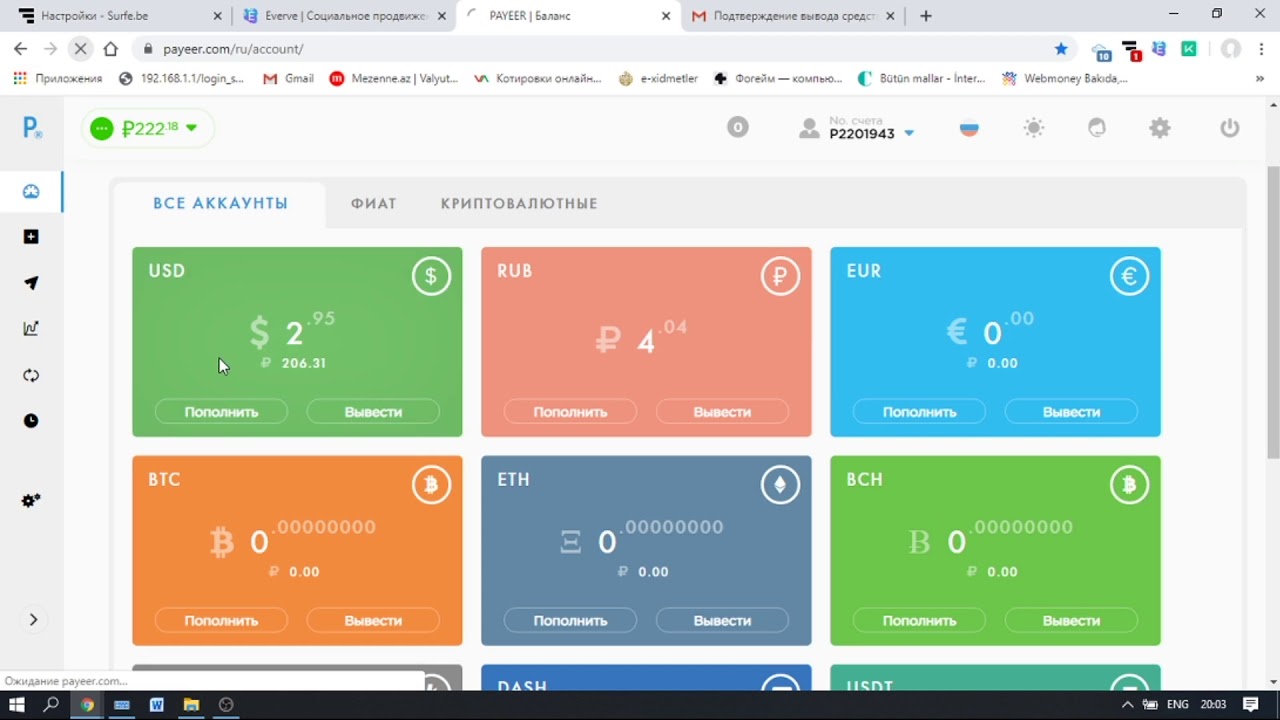Image resolution: width=1280 pixels, height=720 pixels.
Task: Stop loading the page
Action: click(x=81, y=48)
